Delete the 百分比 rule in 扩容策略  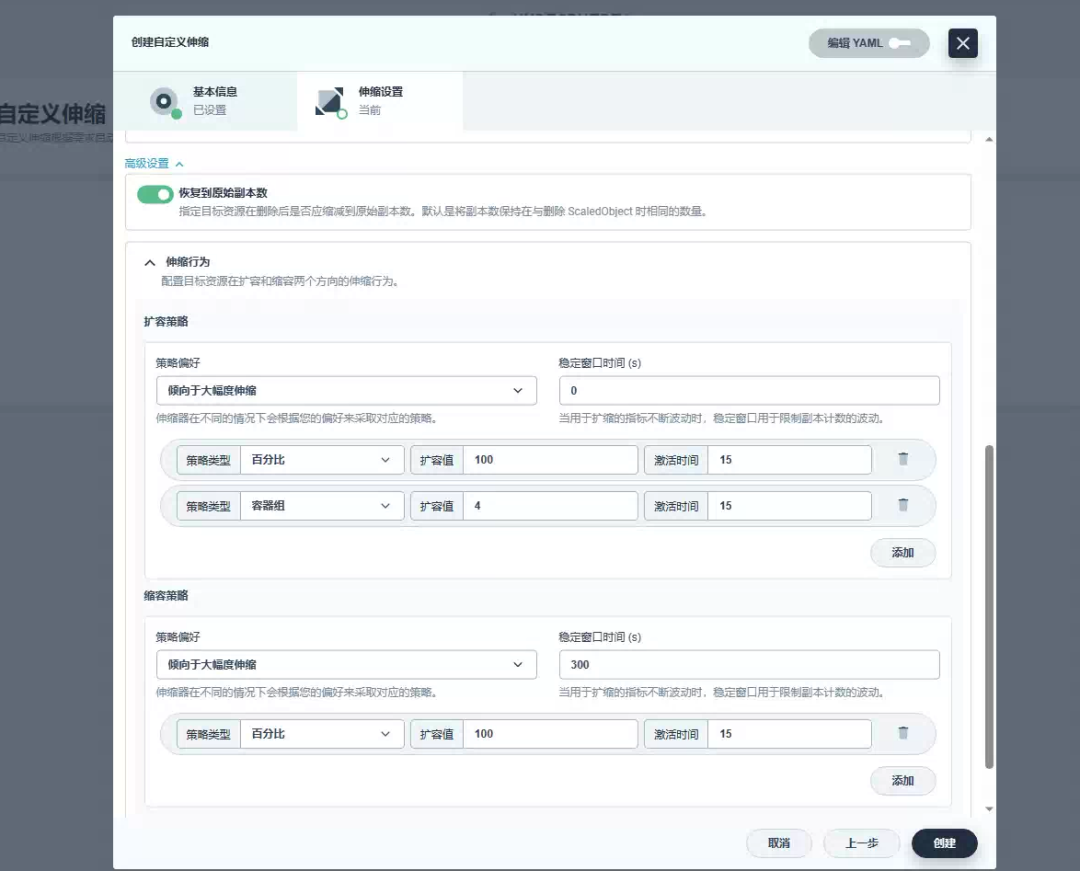[903, 459]
